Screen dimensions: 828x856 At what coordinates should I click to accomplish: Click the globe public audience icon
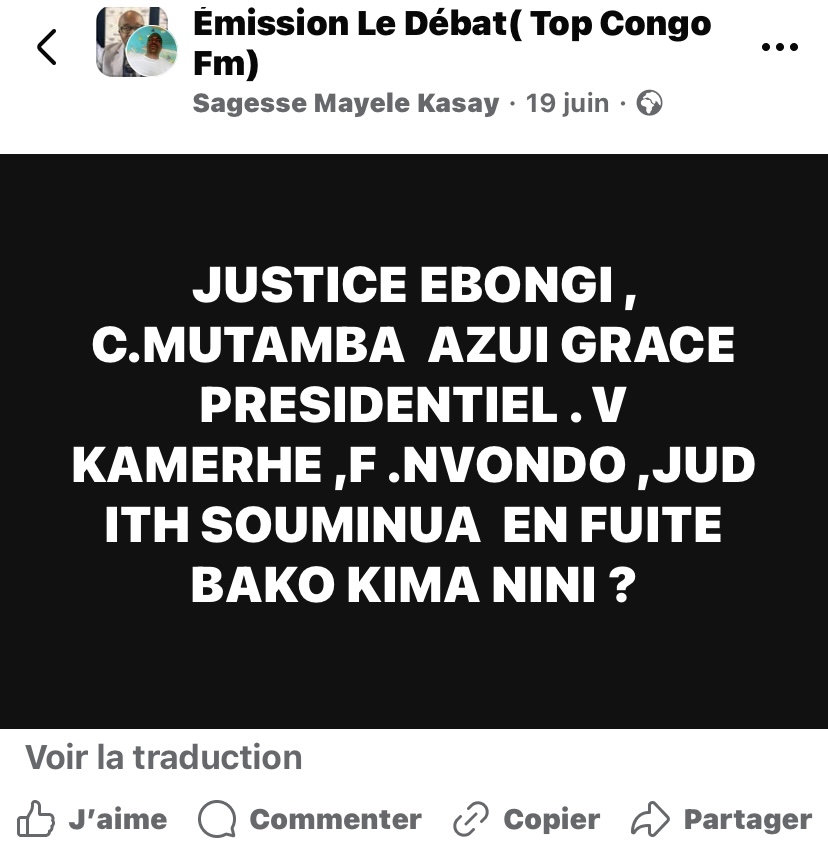(649, 103)
